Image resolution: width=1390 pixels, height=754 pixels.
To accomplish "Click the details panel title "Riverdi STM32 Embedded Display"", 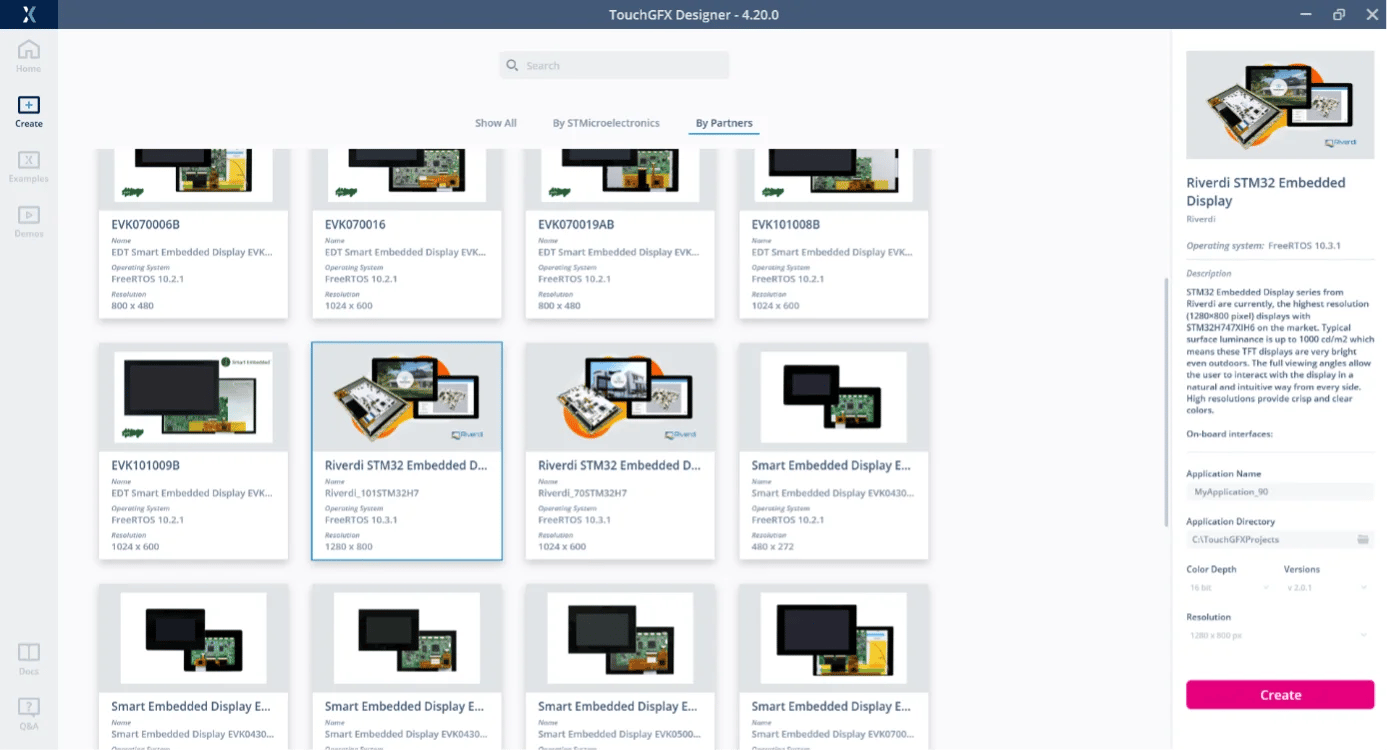I will (1266, 192).
